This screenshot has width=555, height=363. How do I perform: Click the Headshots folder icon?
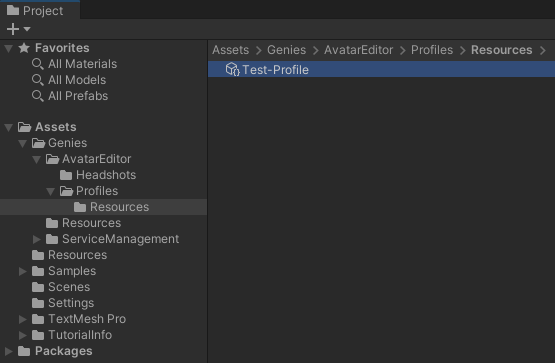click(x=66, y=175)
